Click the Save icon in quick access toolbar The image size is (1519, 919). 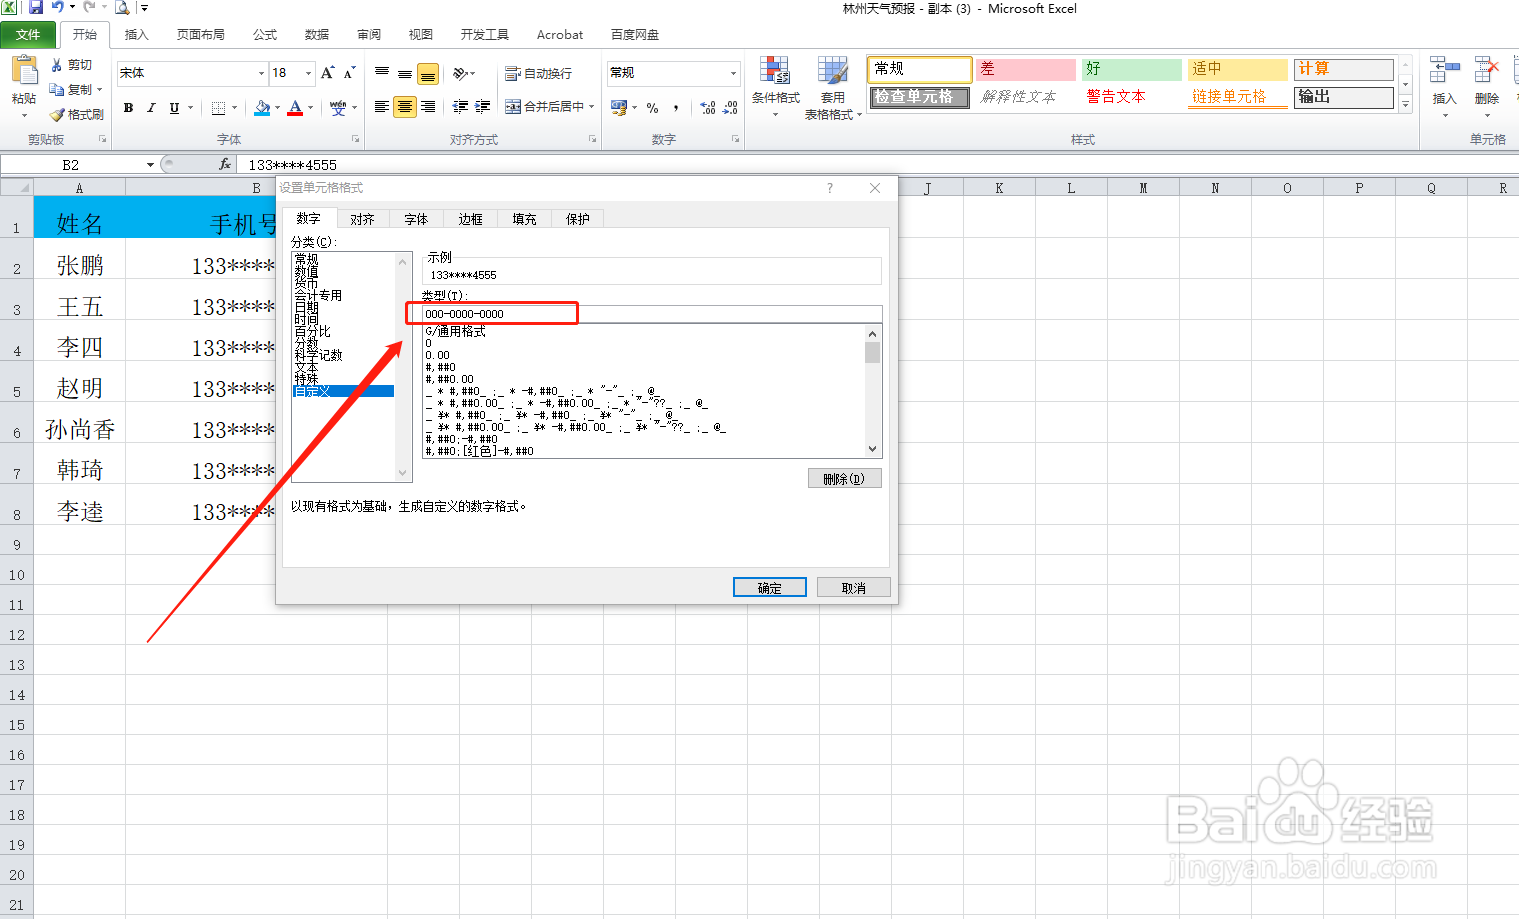(x=36, y=8)
